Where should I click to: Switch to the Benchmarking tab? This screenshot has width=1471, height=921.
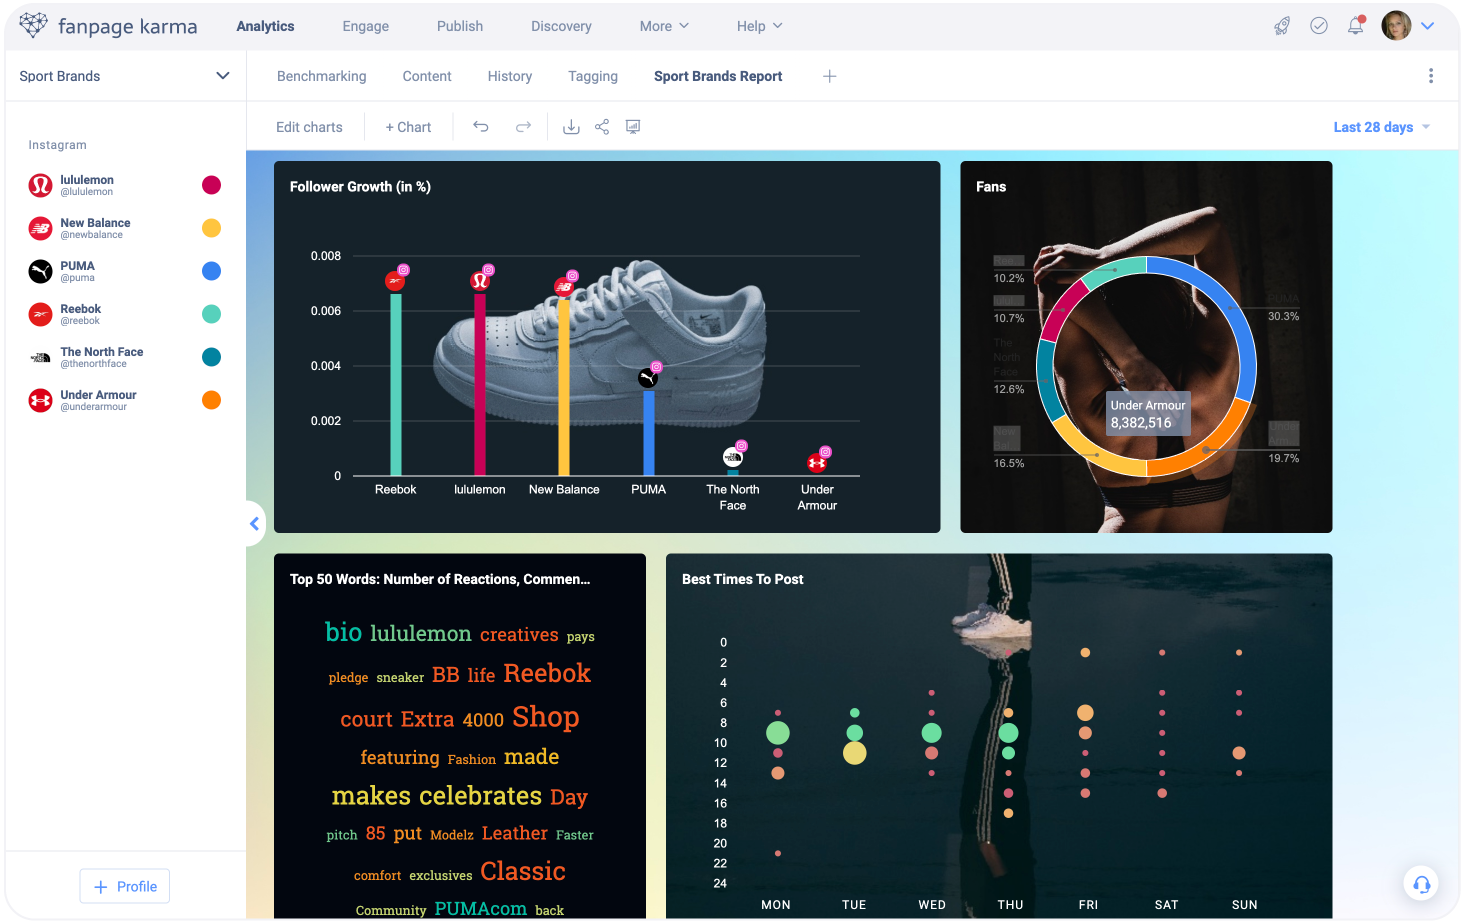[321, 76]
